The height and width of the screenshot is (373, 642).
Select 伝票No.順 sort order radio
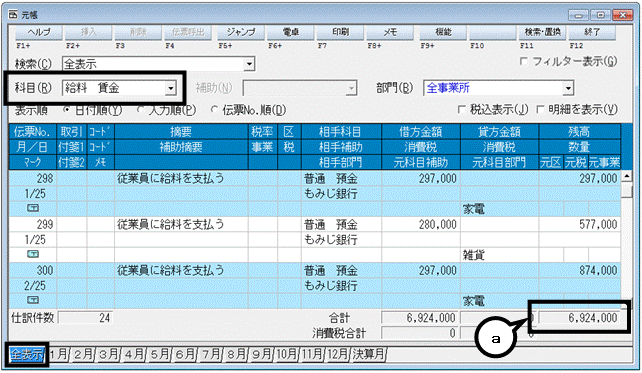tap(214, 110)
